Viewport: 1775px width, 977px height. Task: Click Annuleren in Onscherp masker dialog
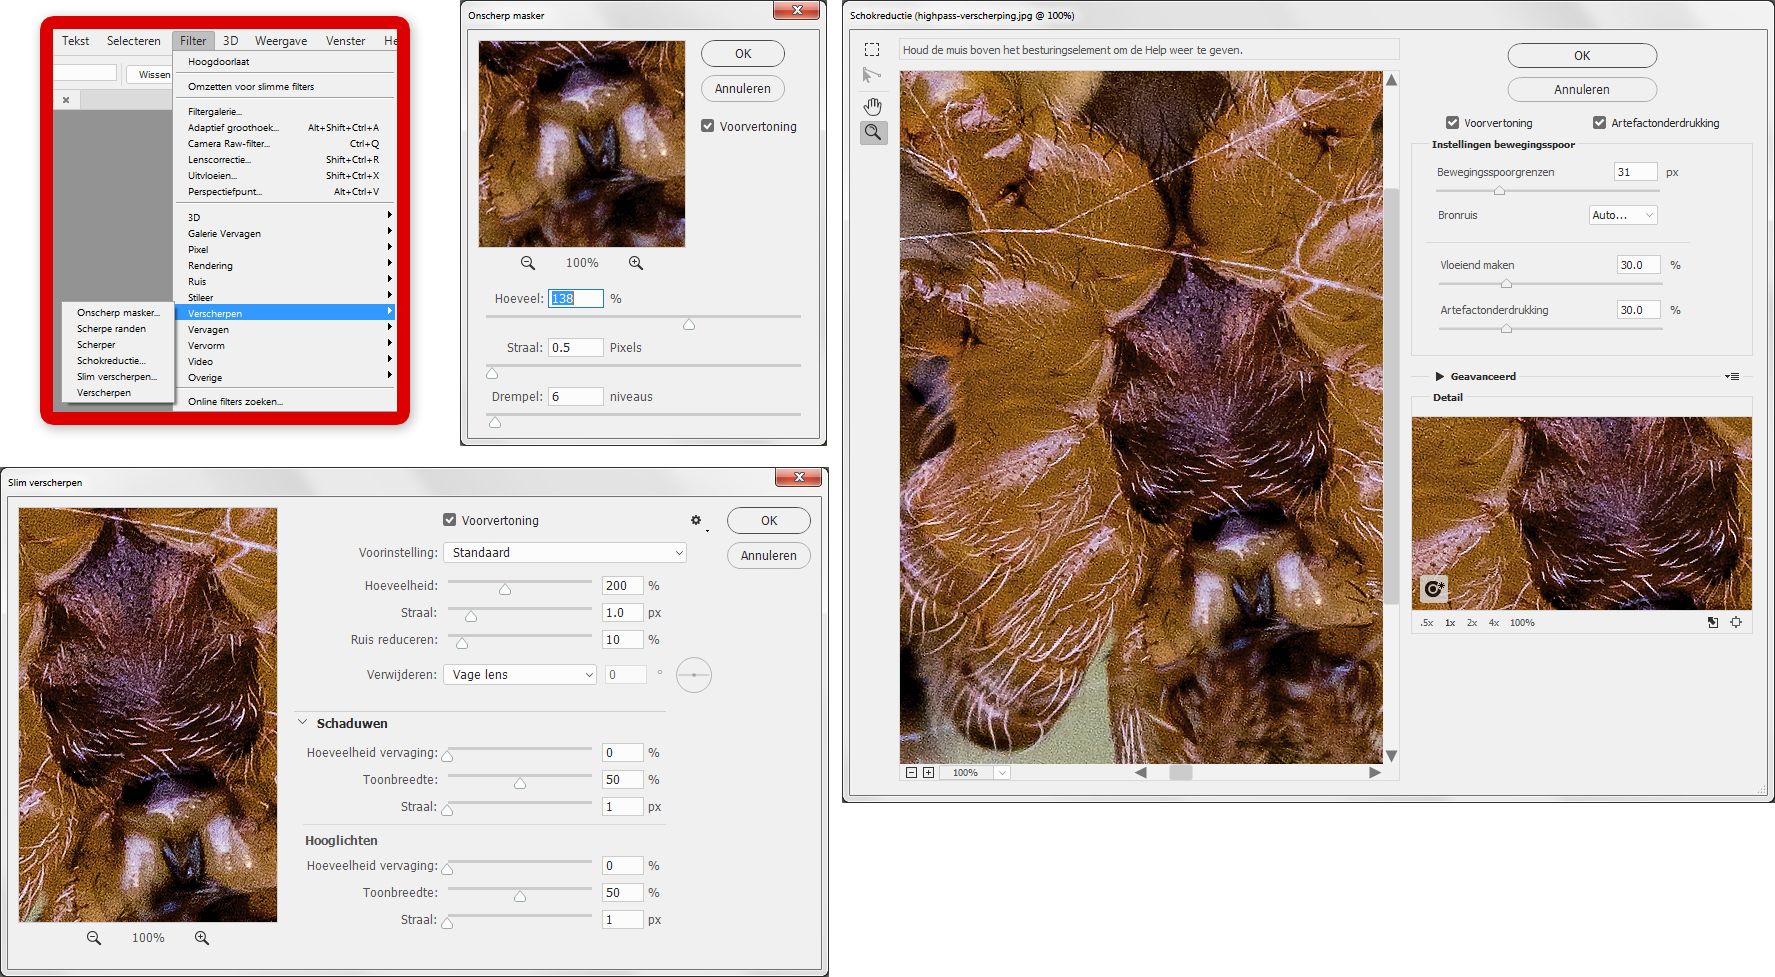pyautogui.click(x=742, y=89)
